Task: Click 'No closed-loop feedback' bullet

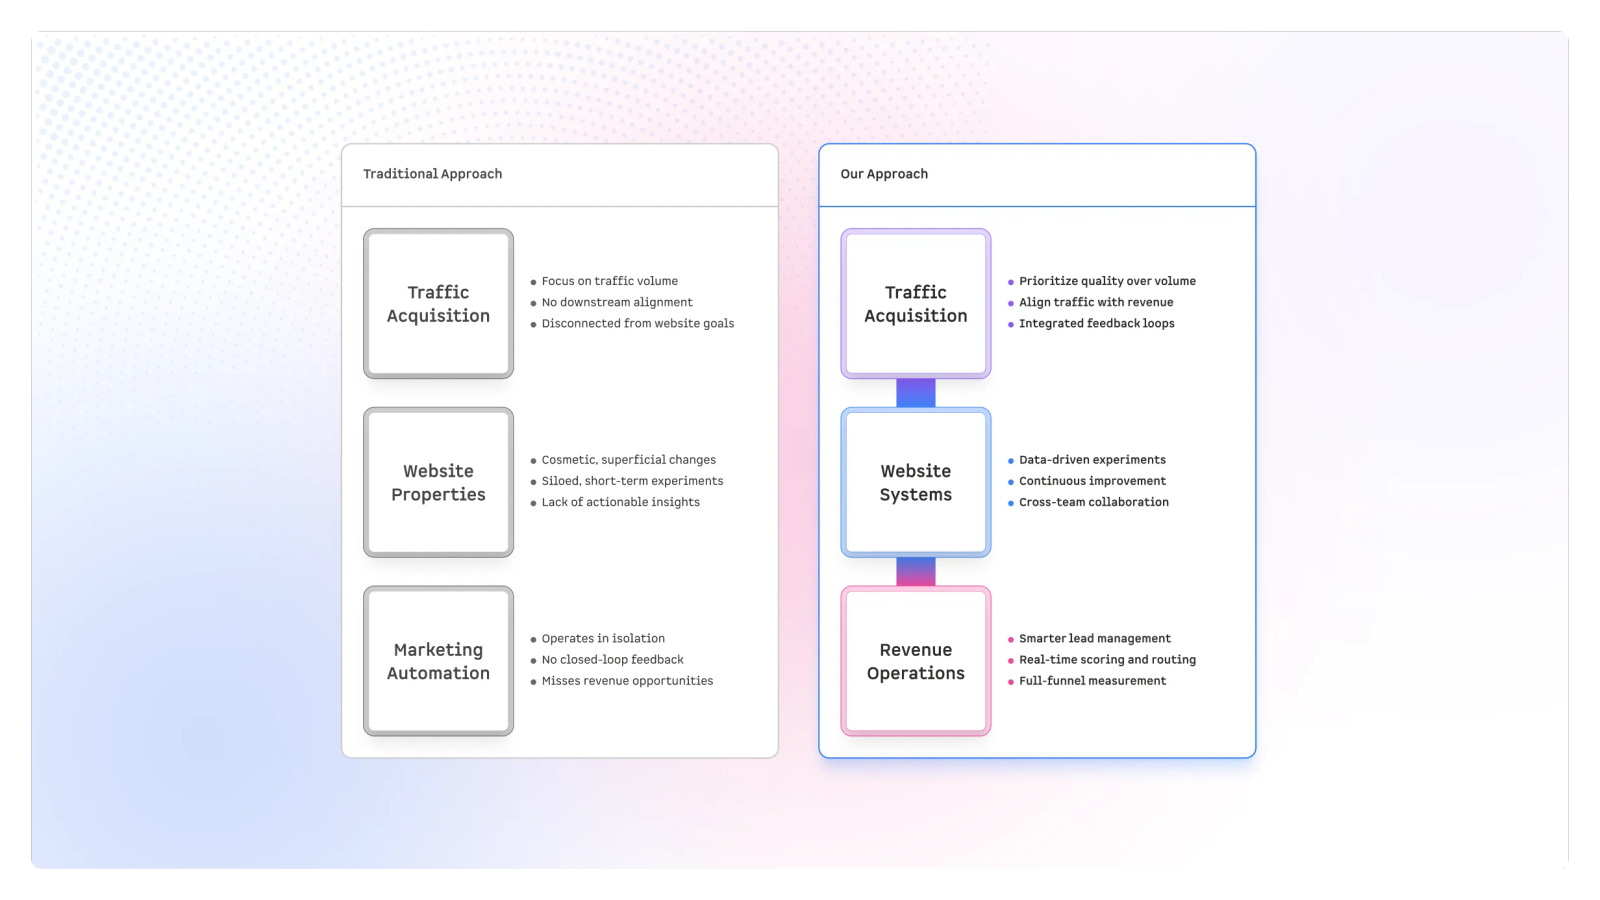Action: pos(607,660)
